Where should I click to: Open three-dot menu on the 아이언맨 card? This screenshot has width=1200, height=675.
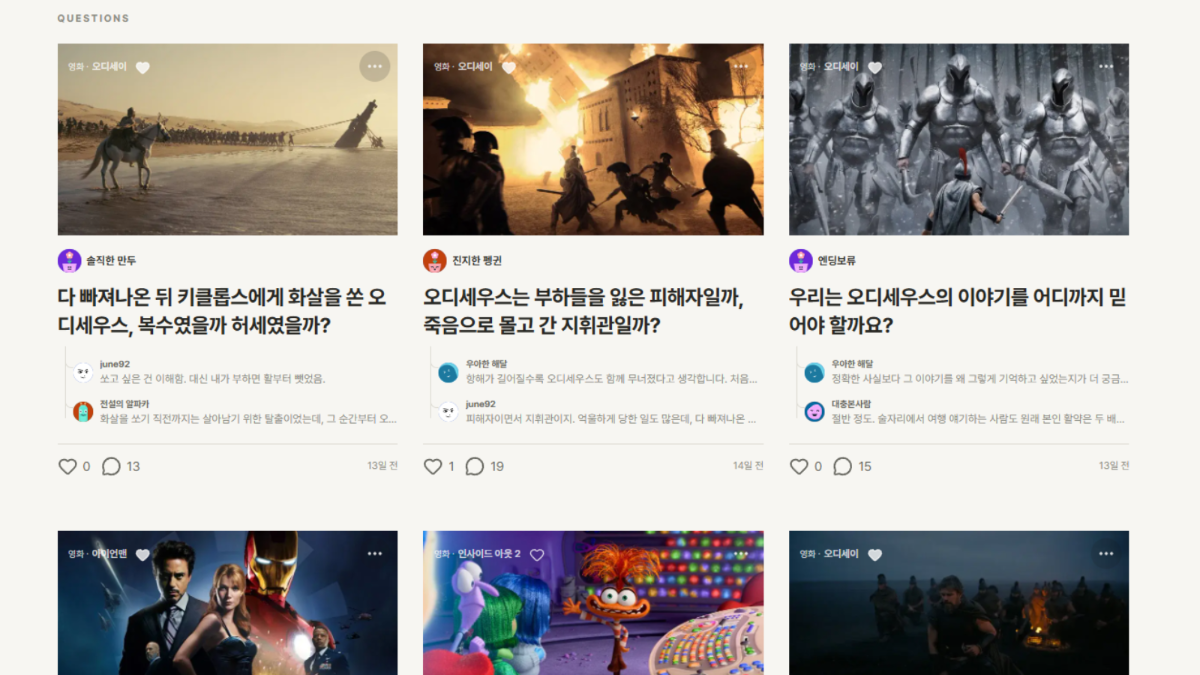(375, 553)
